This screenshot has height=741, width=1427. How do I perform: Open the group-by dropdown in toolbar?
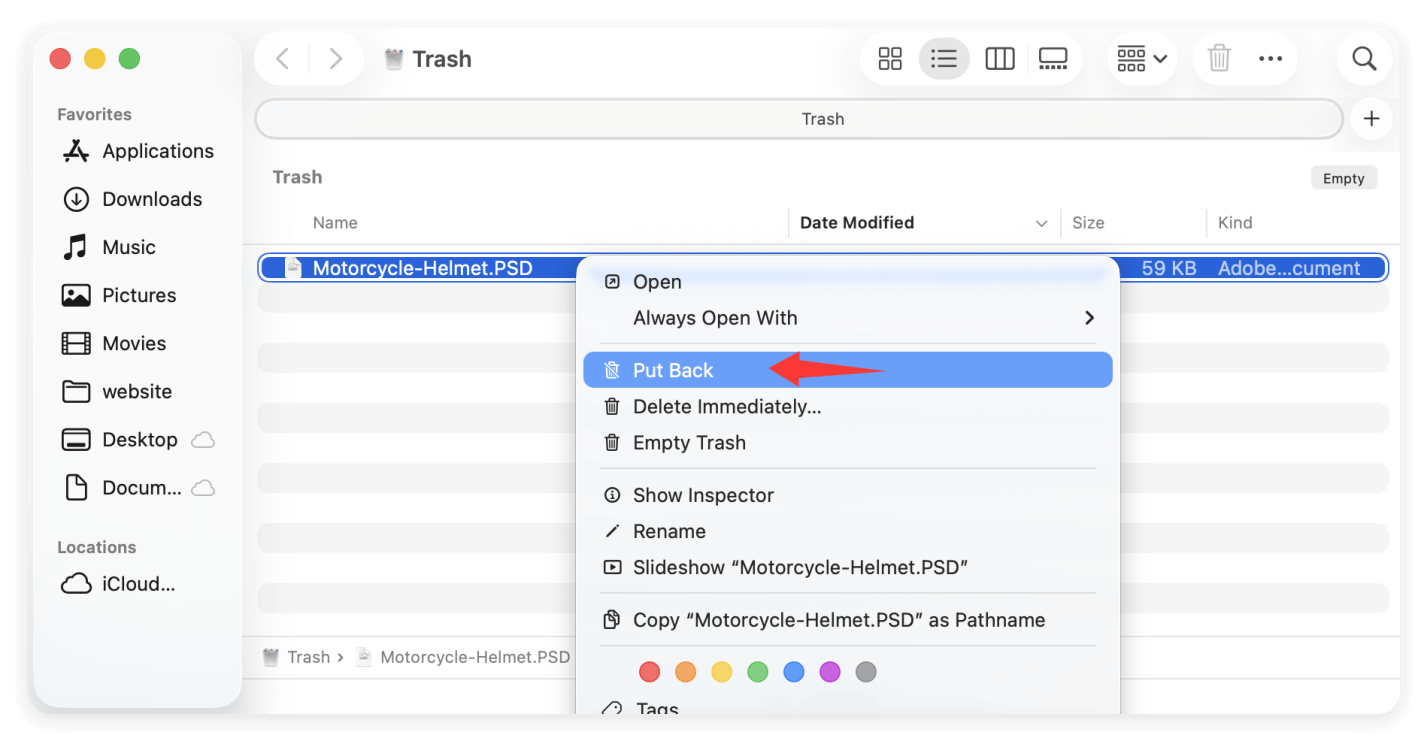[1140, 58]
